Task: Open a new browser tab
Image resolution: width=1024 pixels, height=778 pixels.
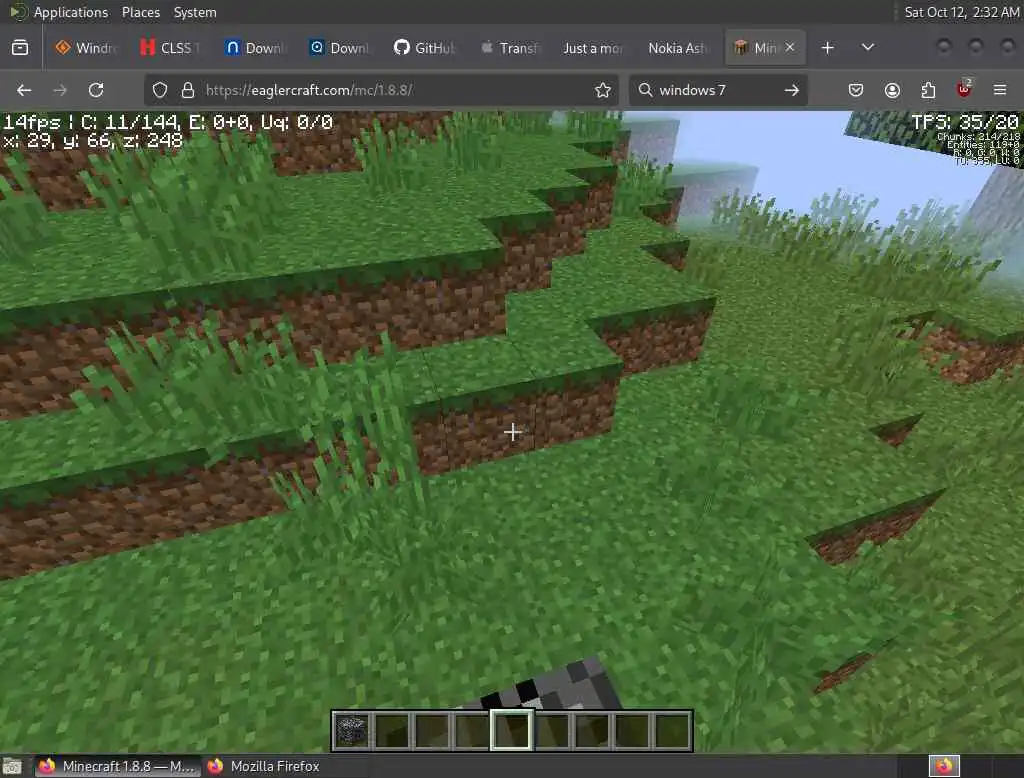Action: [x=827, y=48]
